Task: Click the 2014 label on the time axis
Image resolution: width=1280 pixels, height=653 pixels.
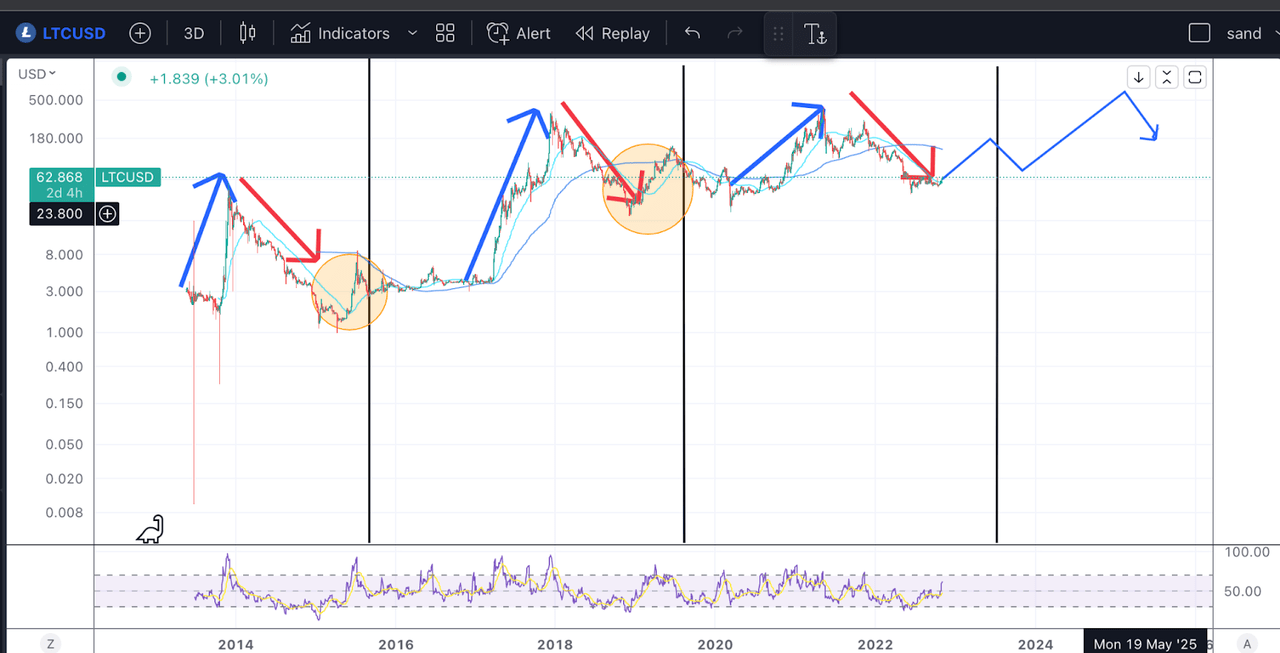Action: (236, 644)
